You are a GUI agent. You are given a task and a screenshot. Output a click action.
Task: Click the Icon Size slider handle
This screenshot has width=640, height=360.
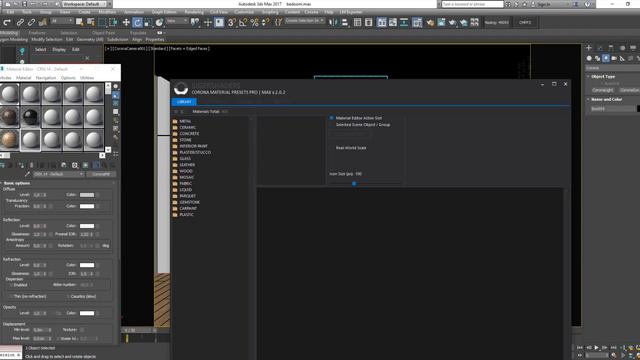[354, 184]
